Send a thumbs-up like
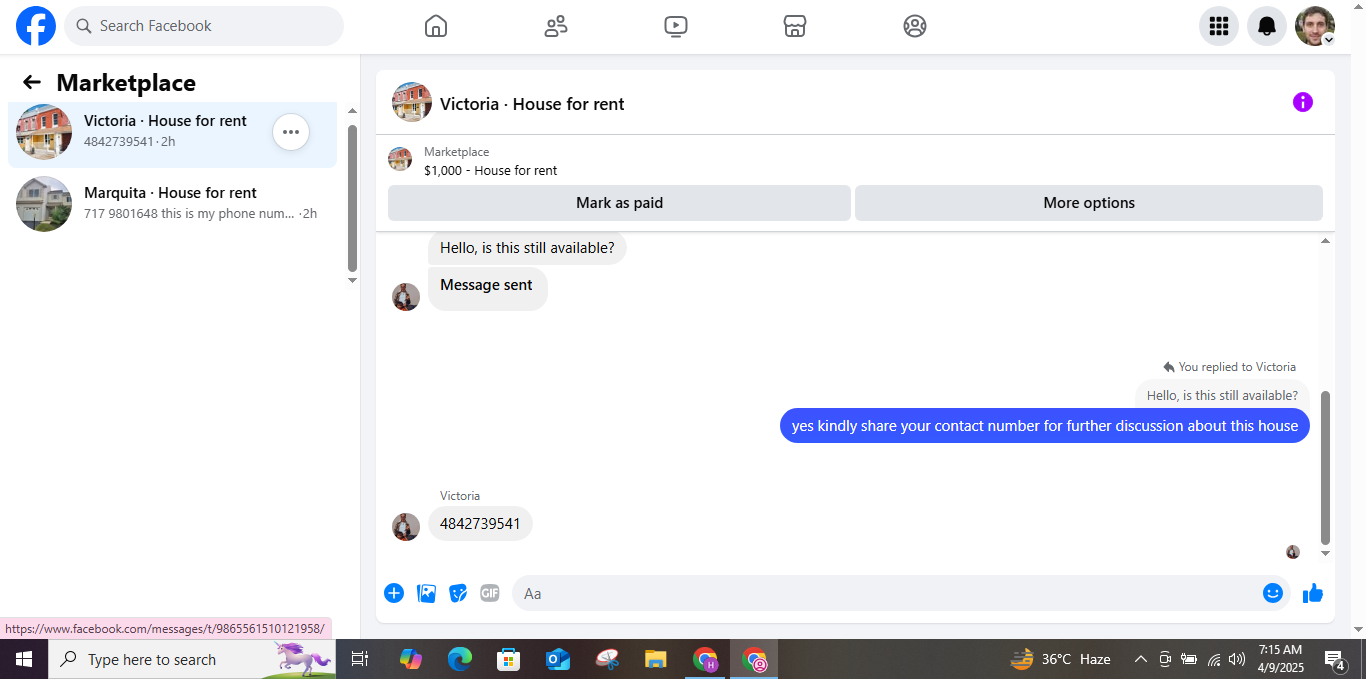The height and width of the screenshot is (679, 1366). (x=1313, y=593)
